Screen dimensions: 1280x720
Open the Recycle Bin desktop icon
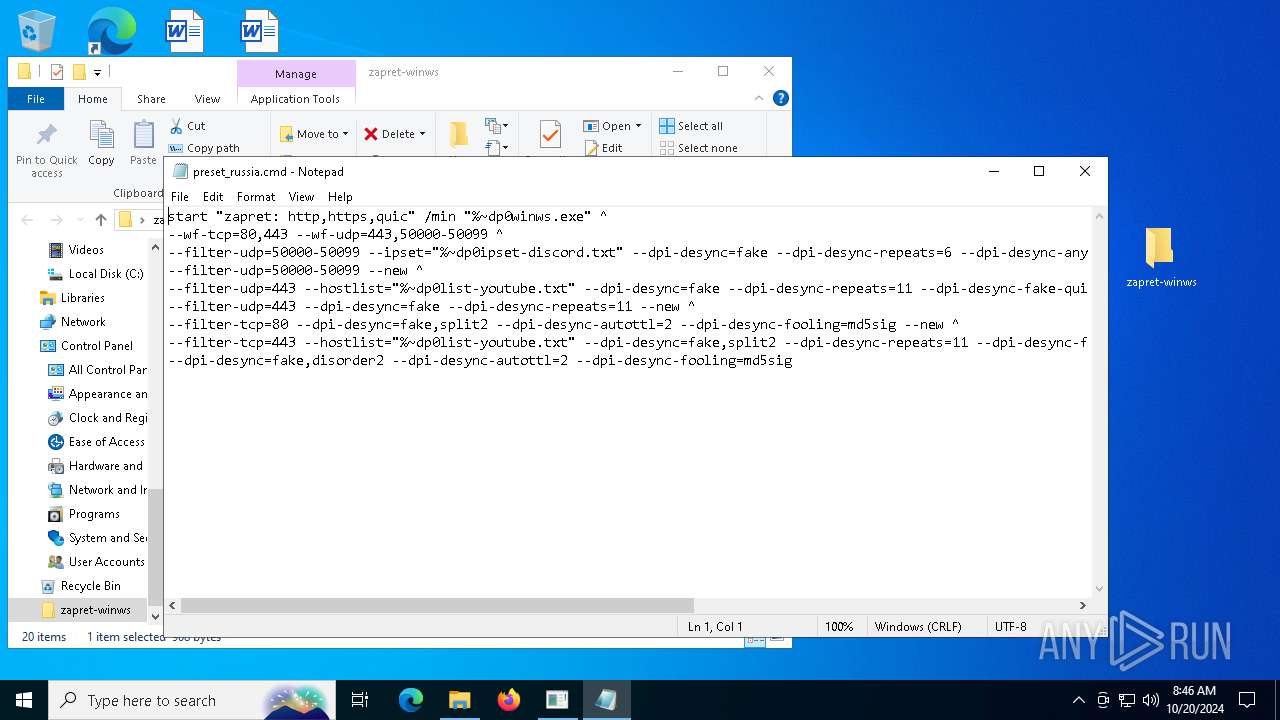(37, 31)
